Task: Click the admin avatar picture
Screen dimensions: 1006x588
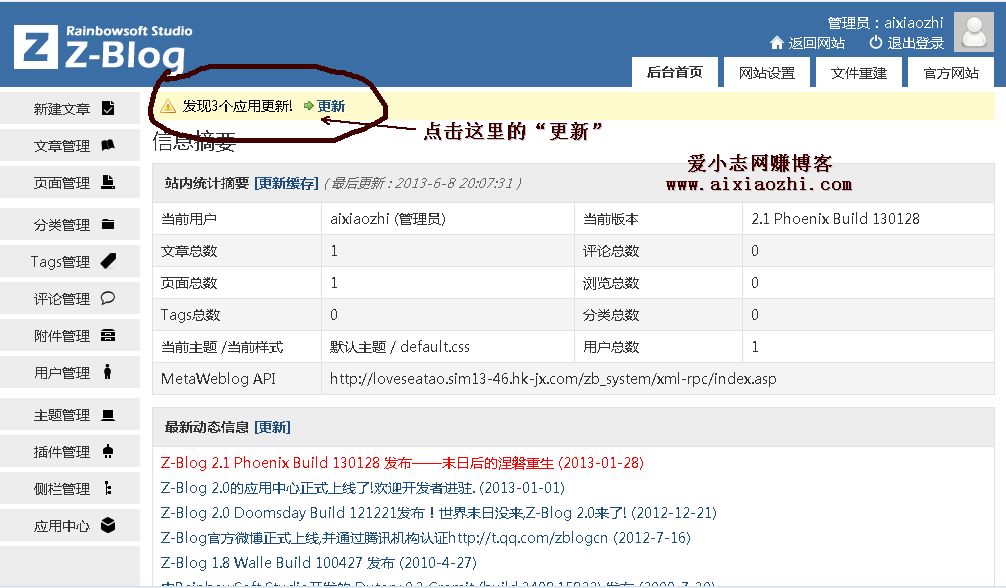Action: click(x=974, y=31)
